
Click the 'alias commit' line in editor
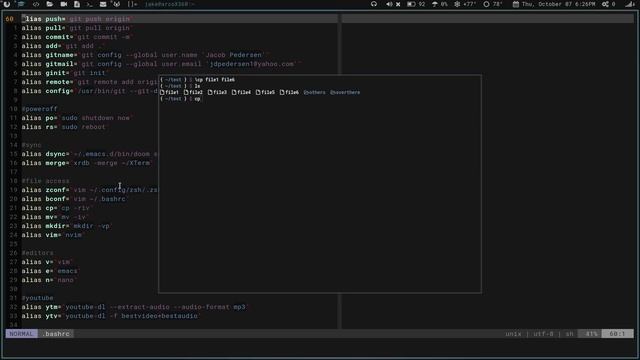click(x=78, y=37)
